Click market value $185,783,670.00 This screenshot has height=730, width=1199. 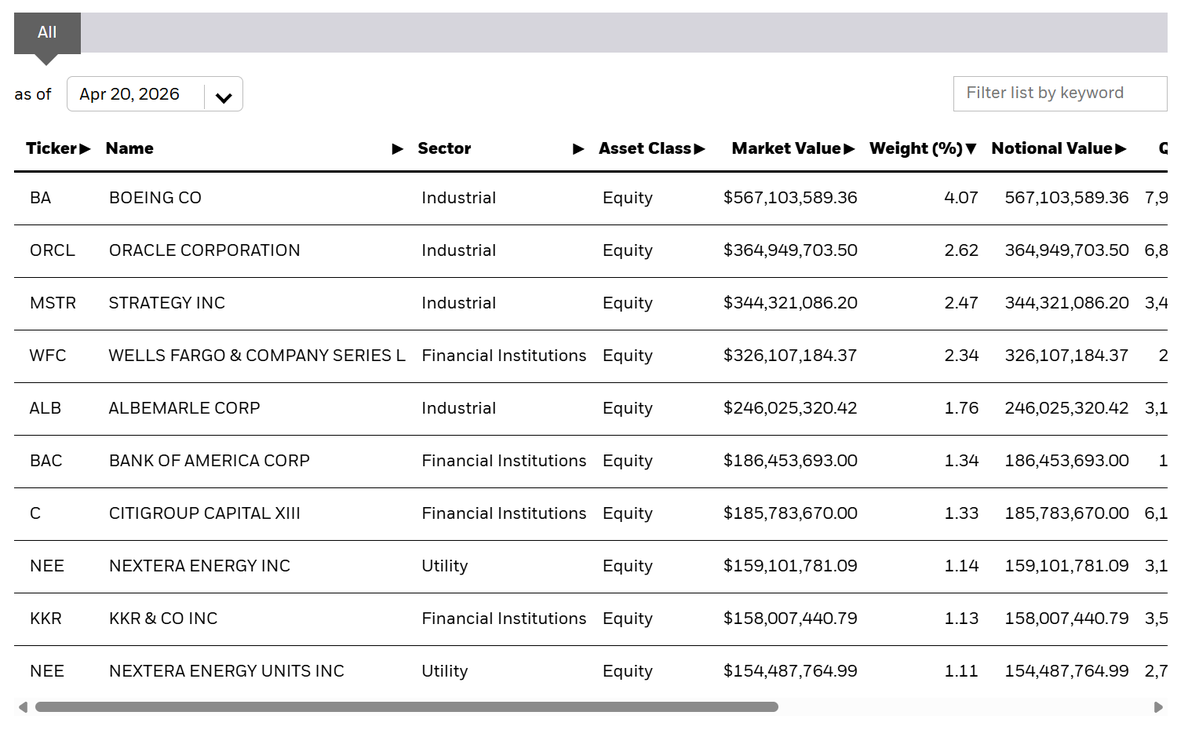tap(790, 514)
